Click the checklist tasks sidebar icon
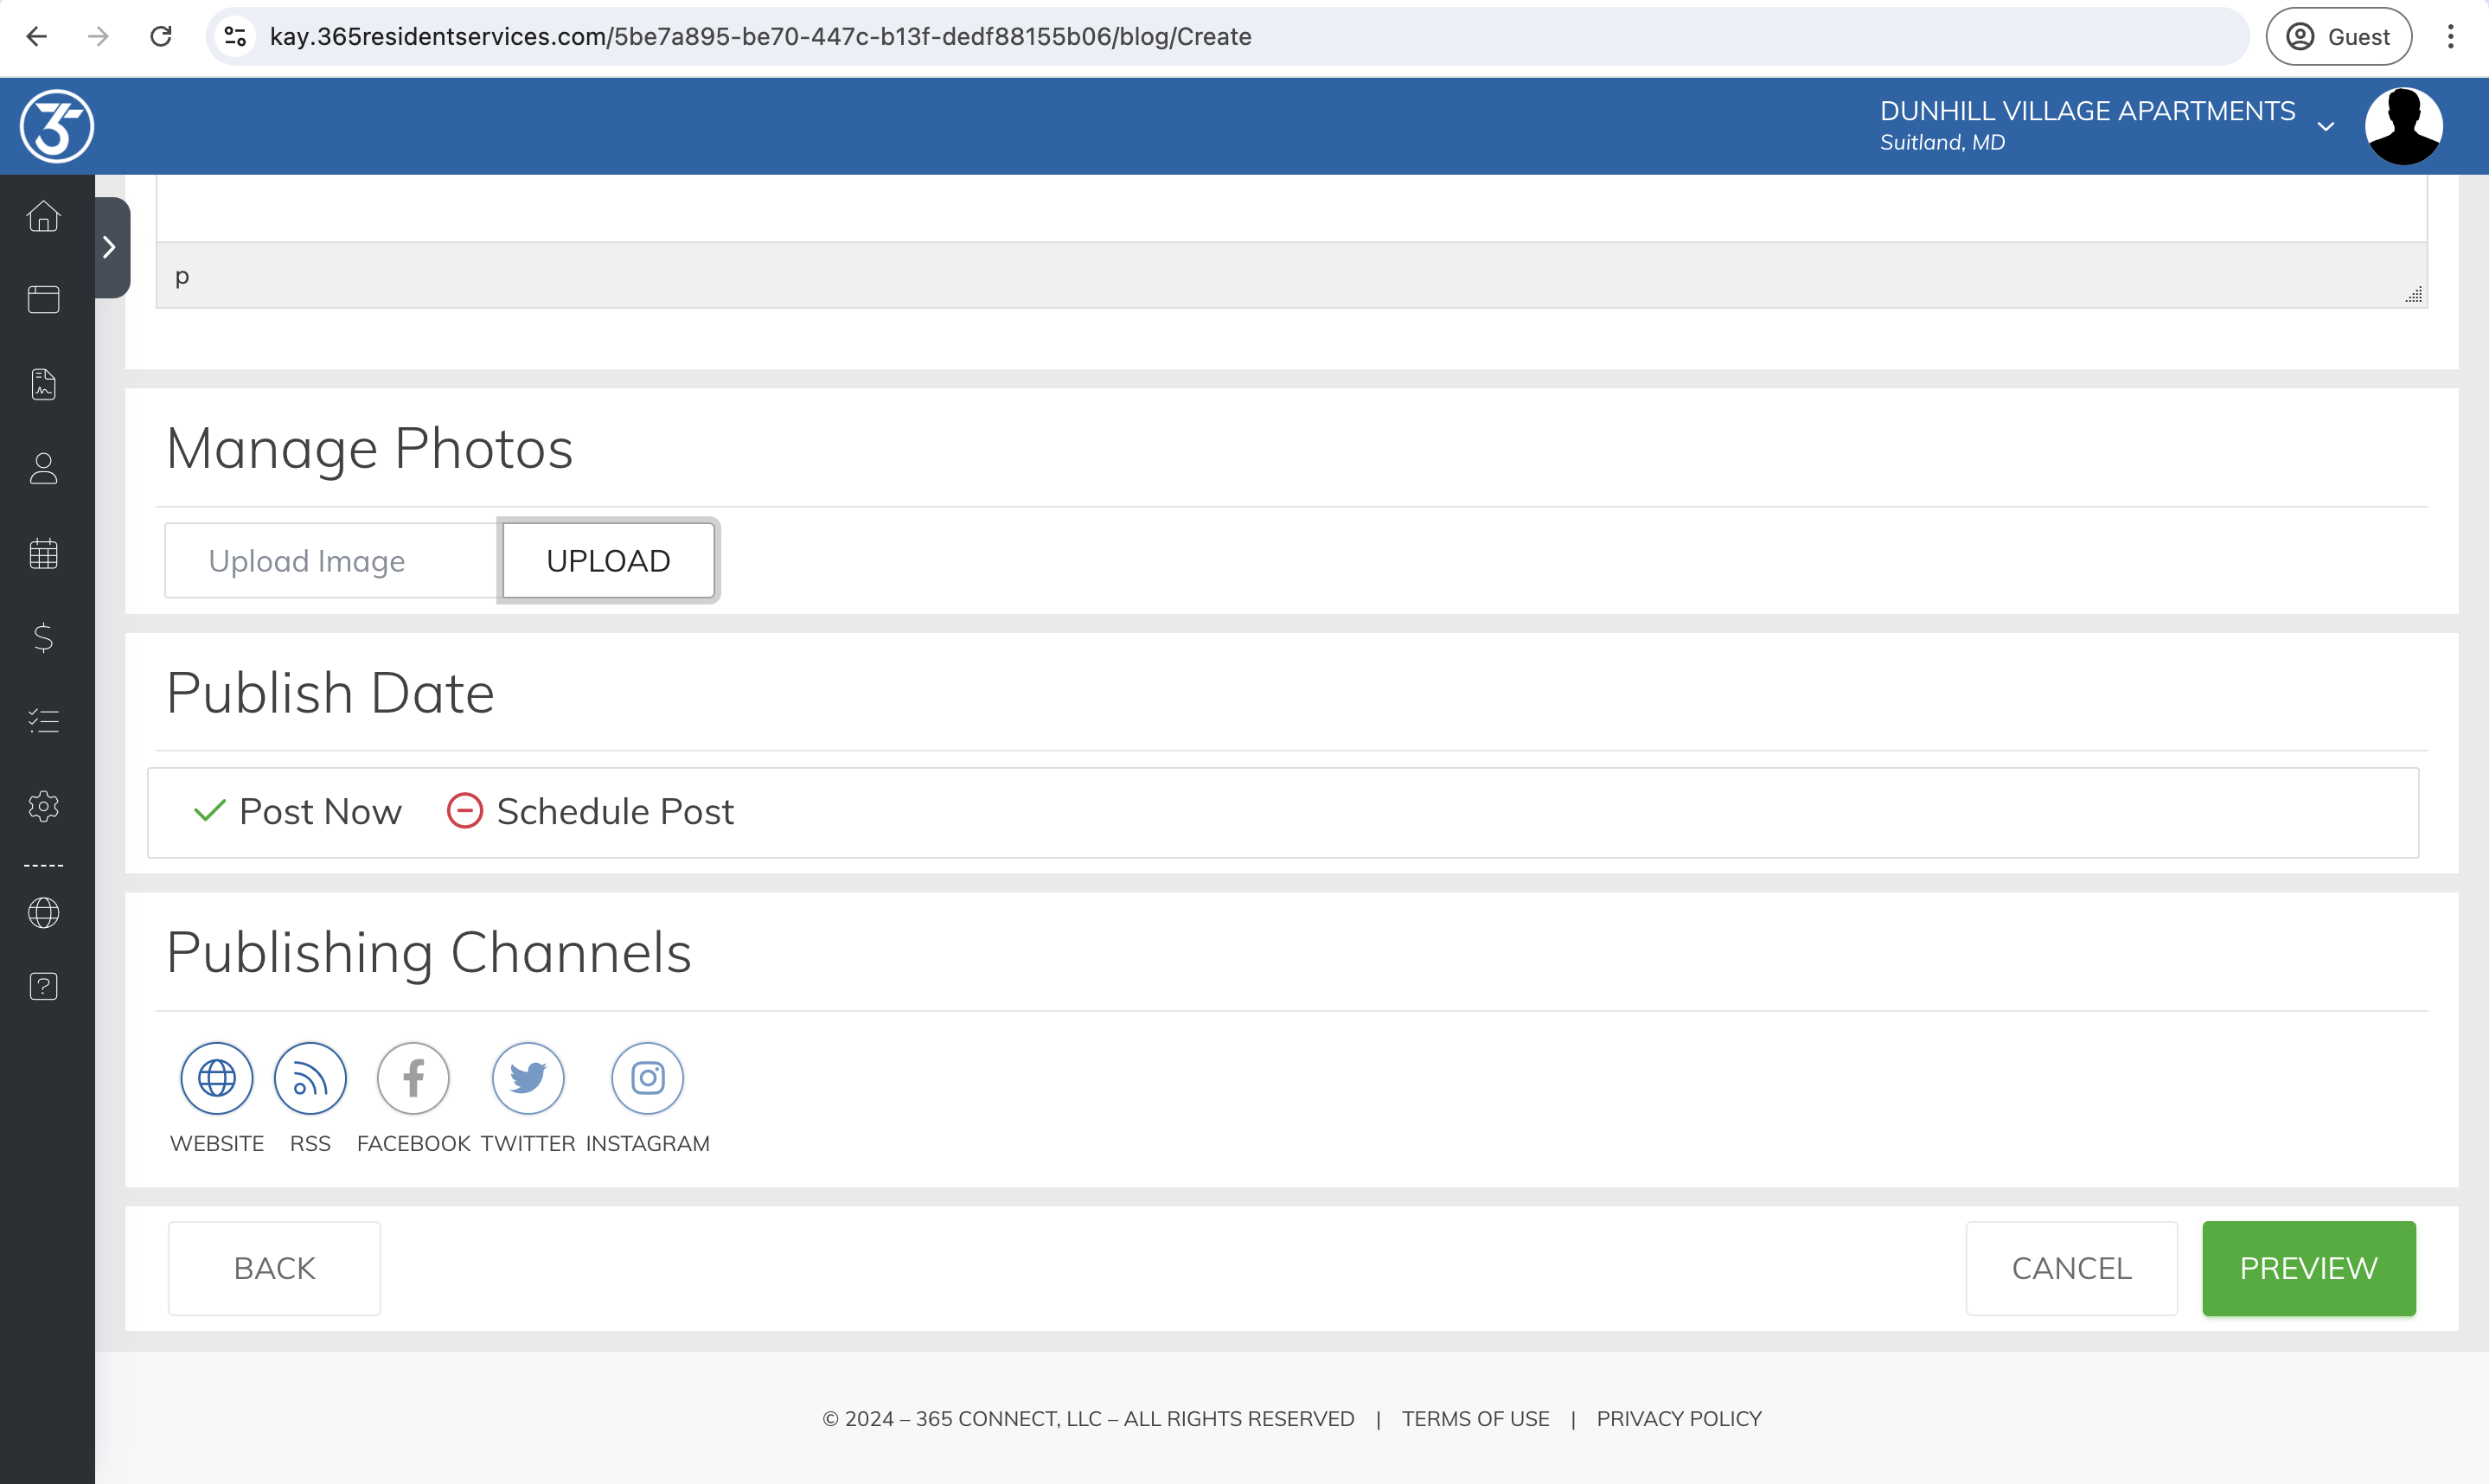This screenshot has width=2489, height=1484. (x=43, y=721)
